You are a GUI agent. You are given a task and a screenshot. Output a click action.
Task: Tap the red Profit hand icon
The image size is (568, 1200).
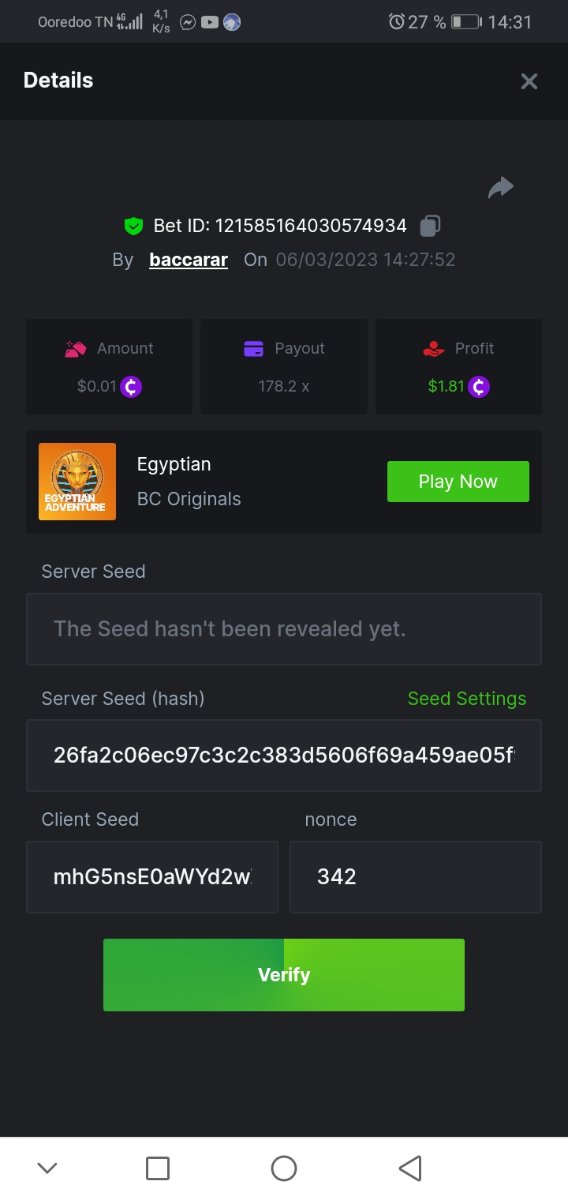[x=433, y=349]
